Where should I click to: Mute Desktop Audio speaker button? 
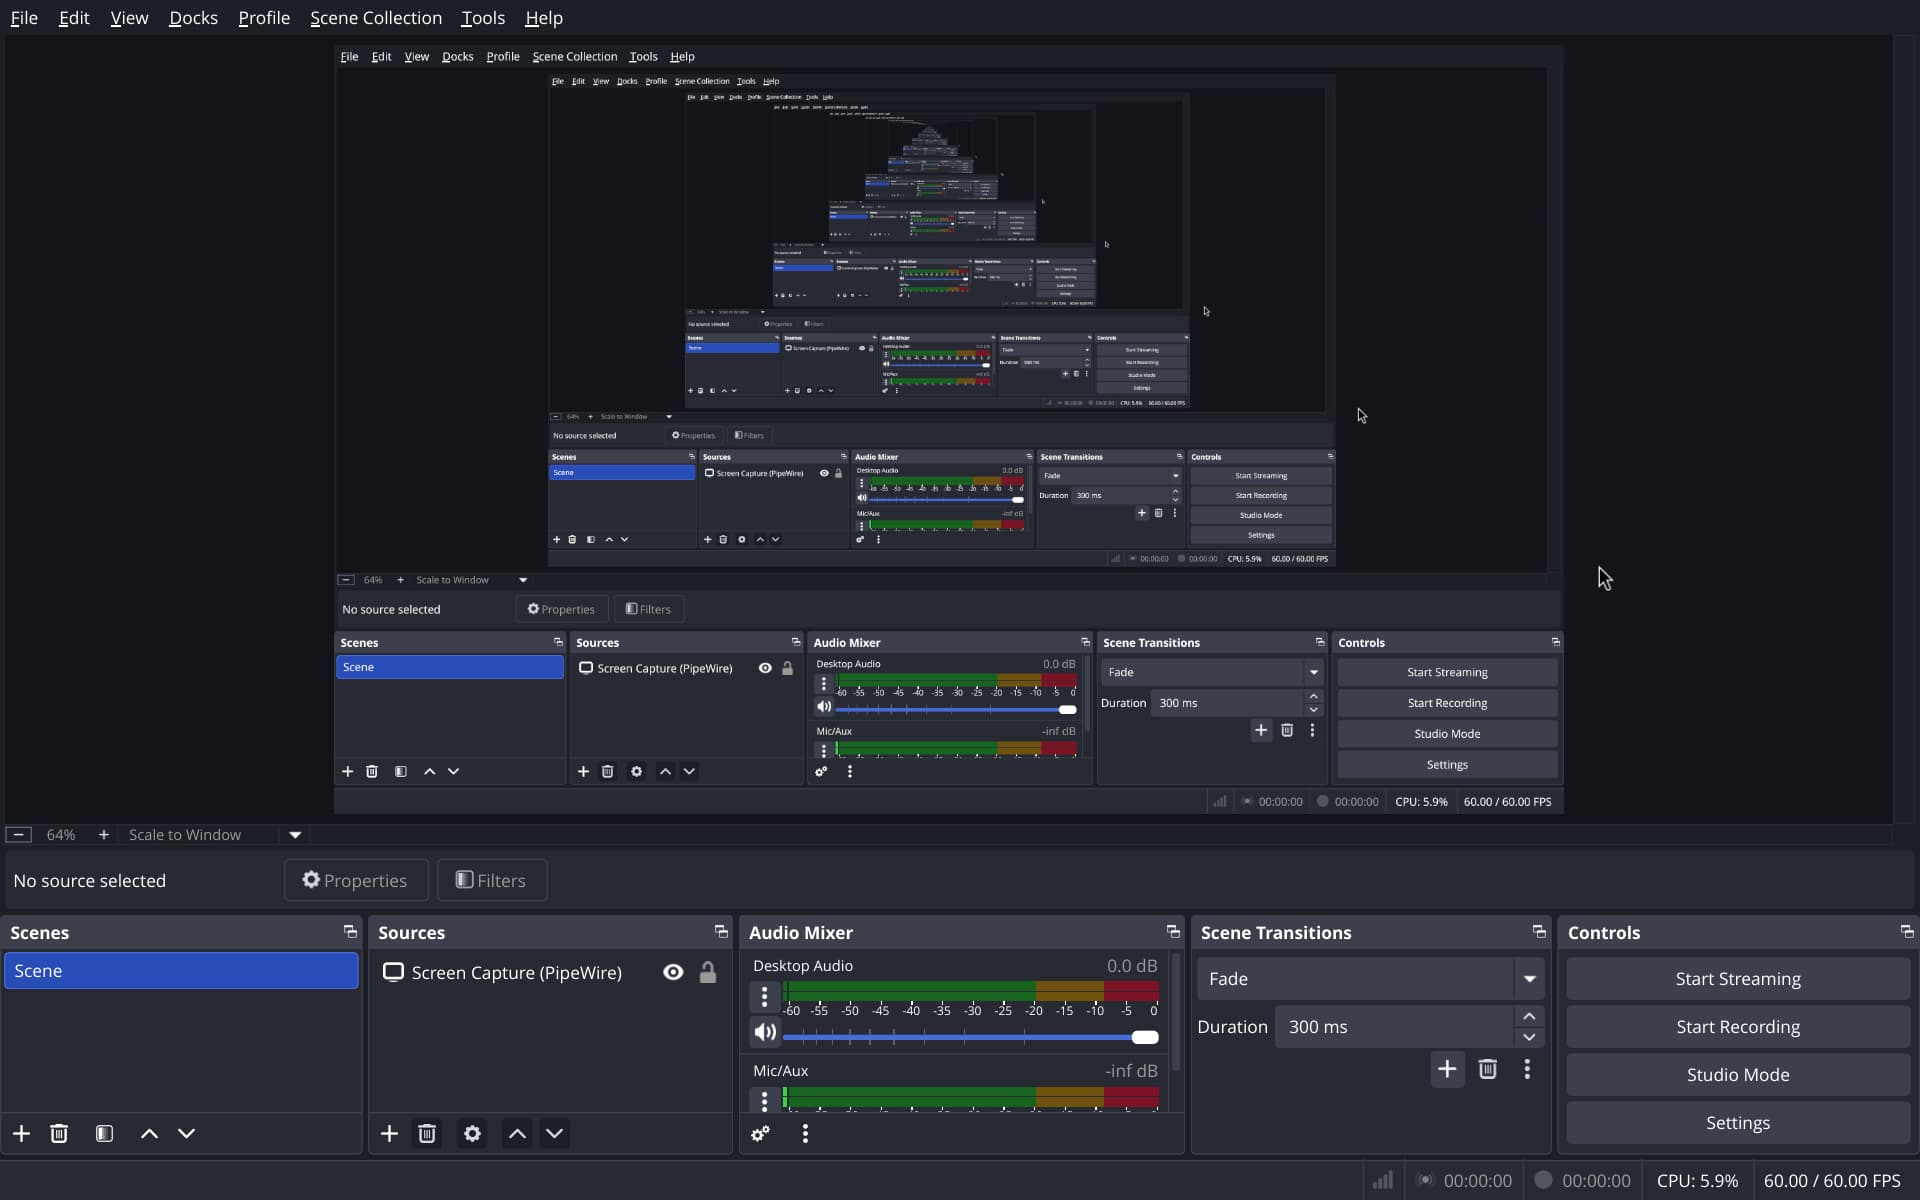point(765,1032)
